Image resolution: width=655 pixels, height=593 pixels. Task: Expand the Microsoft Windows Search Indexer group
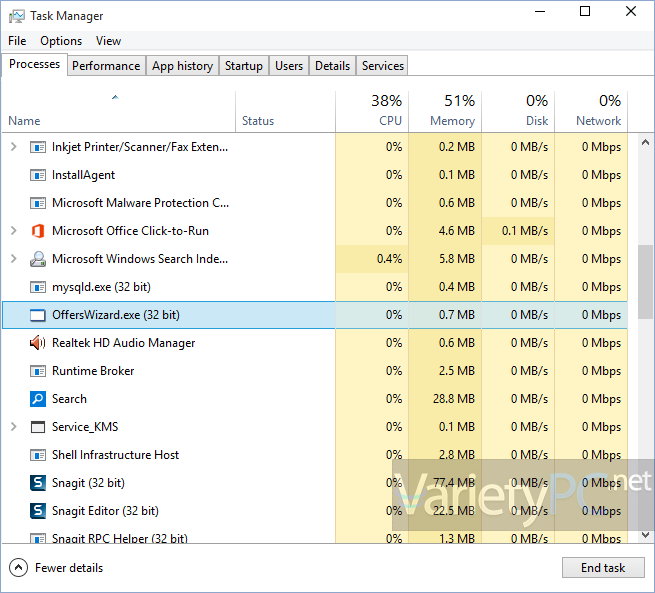[13, 258]
